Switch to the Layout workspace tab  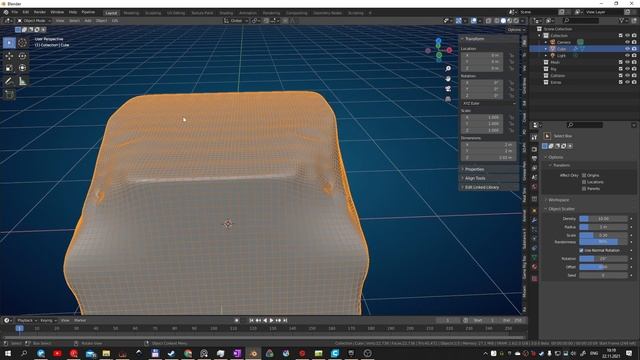coord(111,13)
